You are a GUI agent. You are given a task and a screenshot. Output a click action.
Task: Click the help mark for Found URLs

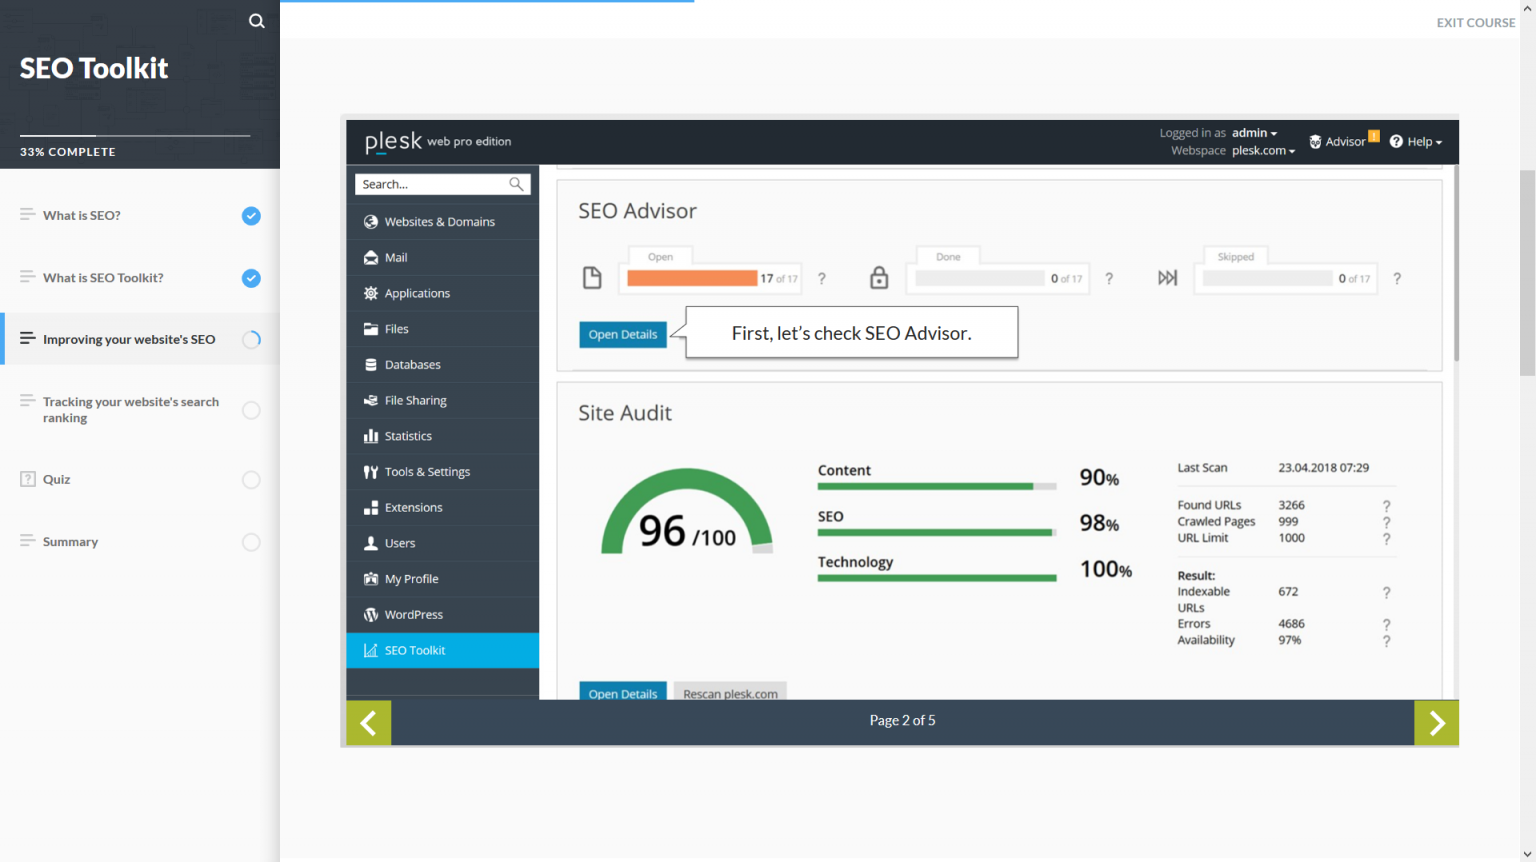tap(1386, 506)
